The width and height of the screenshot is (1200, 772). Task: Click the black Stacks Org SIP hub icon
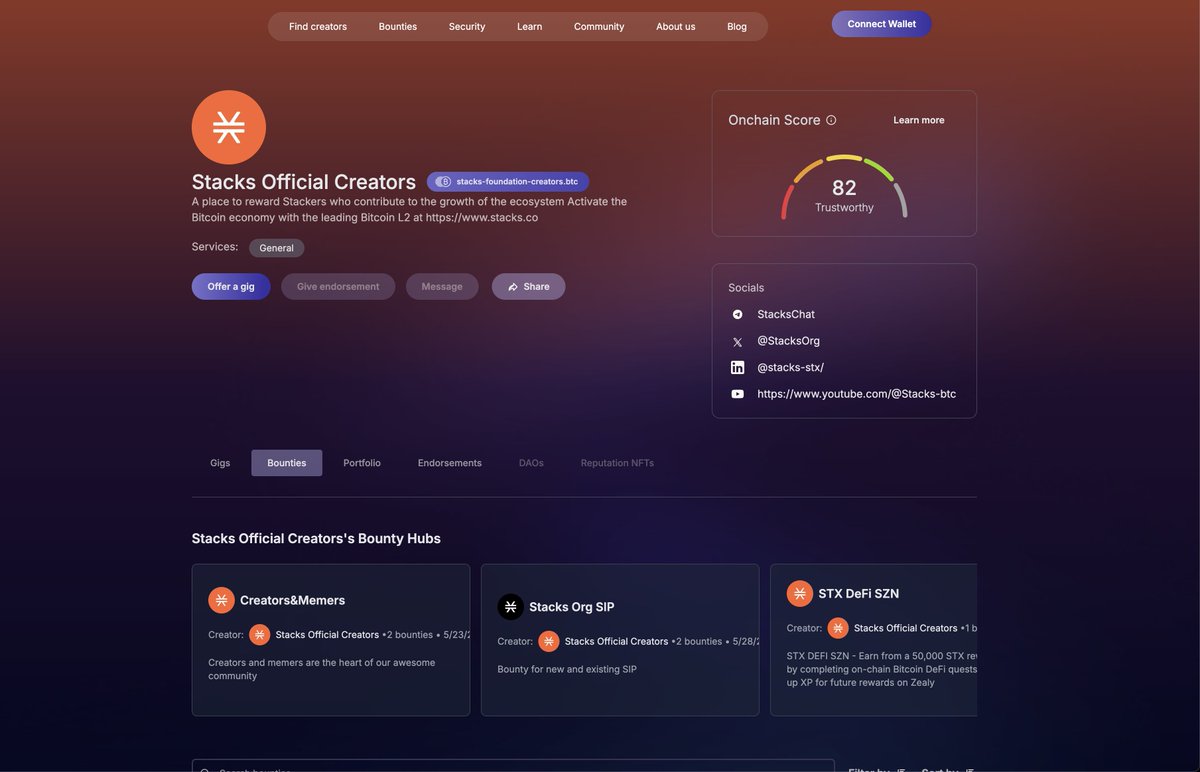click(x=511, y=607)
